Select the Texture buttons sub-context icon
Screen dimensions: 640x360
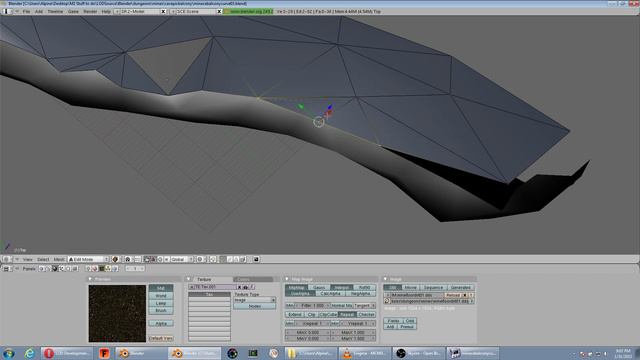pyautogui.click(x=101, y=269)
